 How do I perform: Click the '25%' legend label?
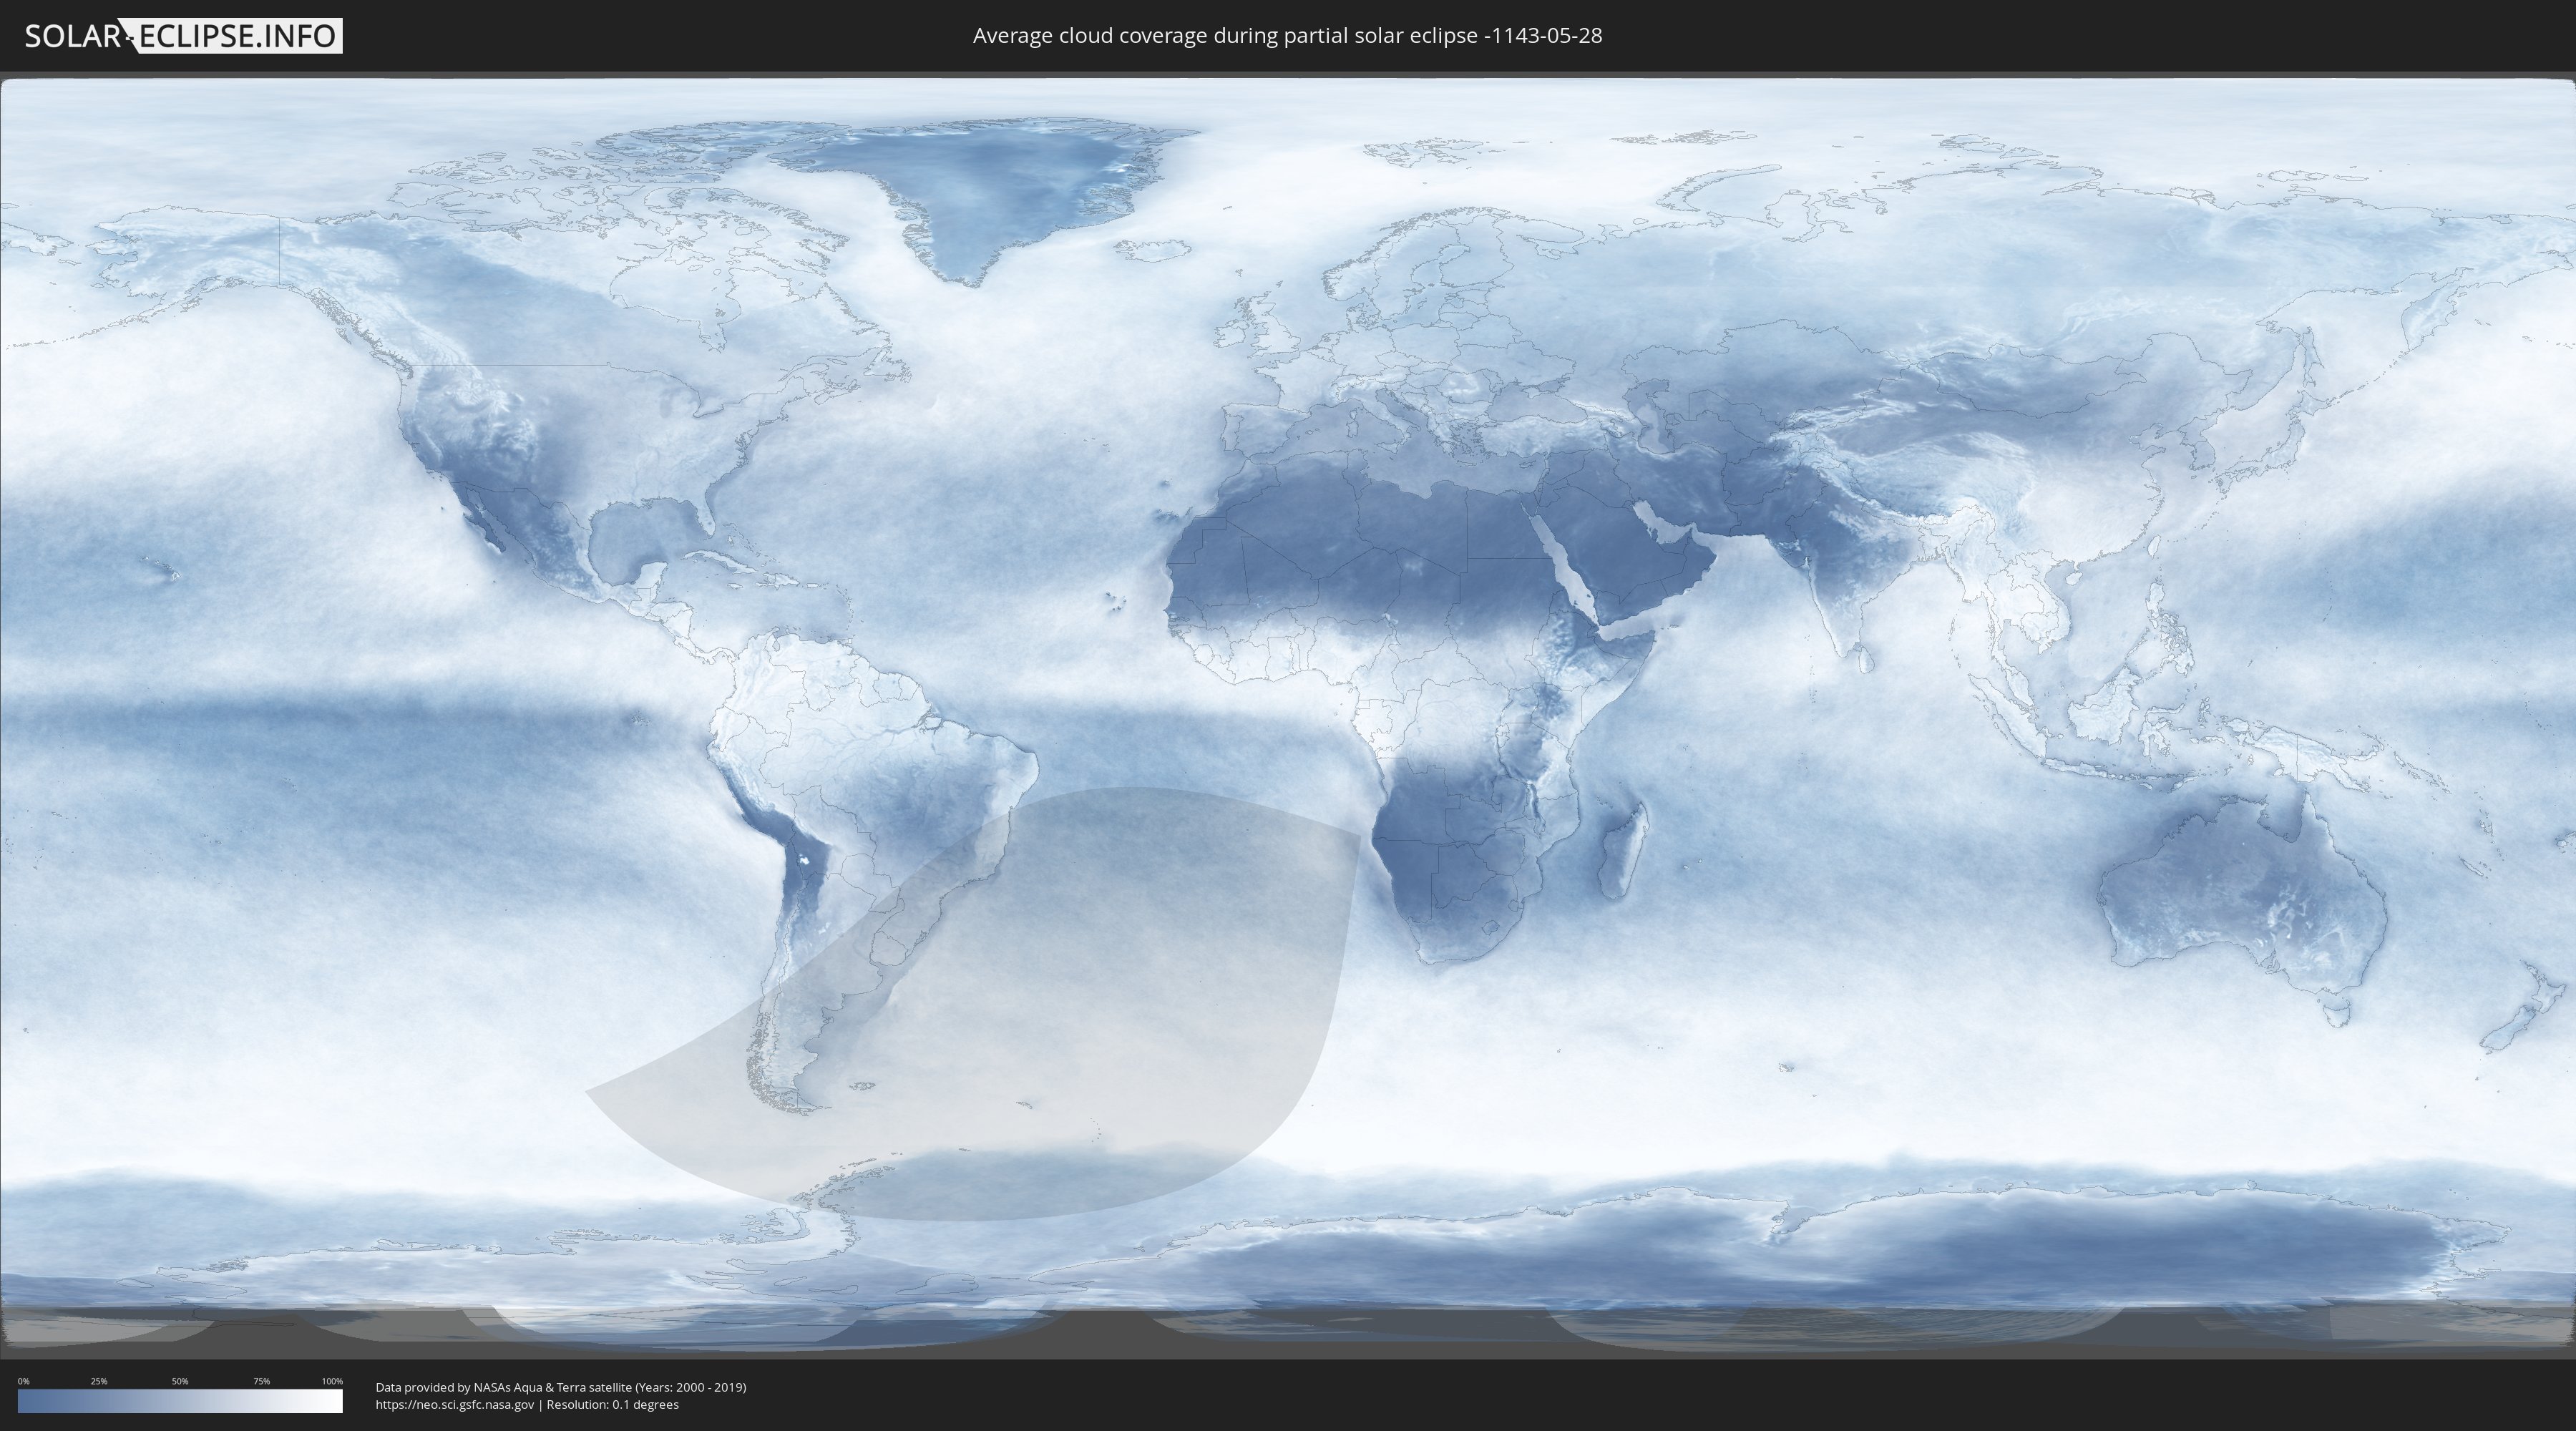coord(99,1381)
